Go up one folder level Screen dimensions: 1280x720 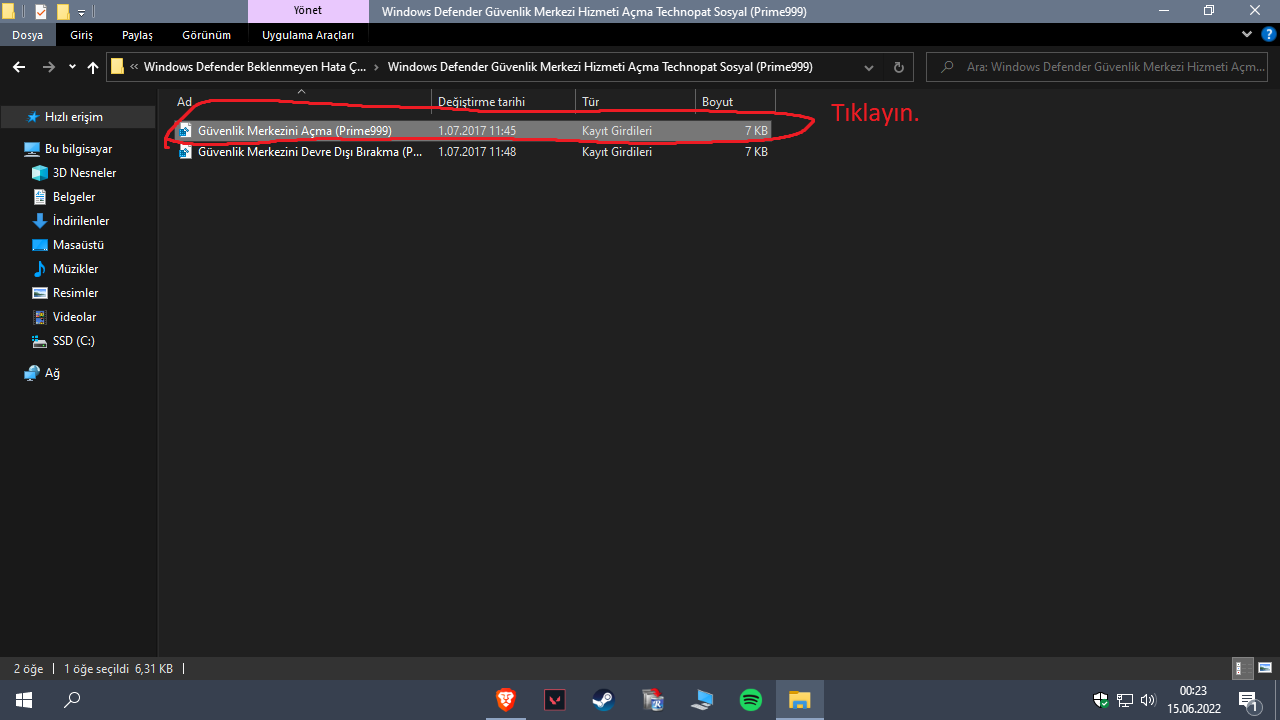click(x=93, y=67)
